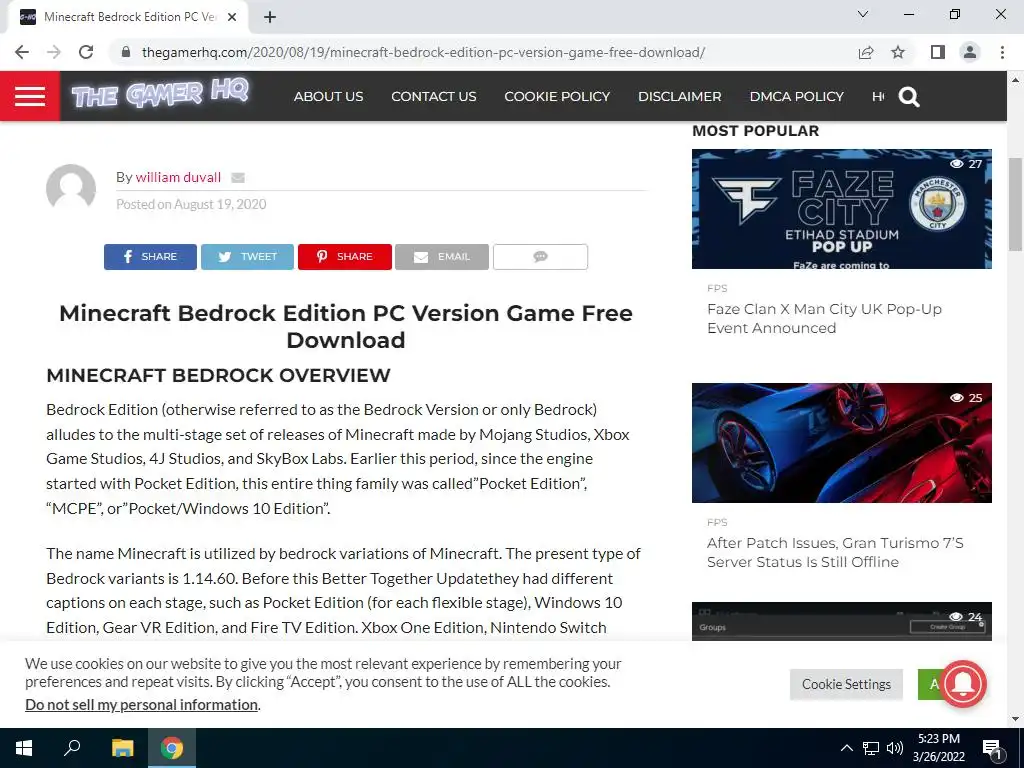Open the red hamburger menu
Image resolution: width=1024 pixels, height=768 pixels.
pyautogui.click(x=30, y=96)
